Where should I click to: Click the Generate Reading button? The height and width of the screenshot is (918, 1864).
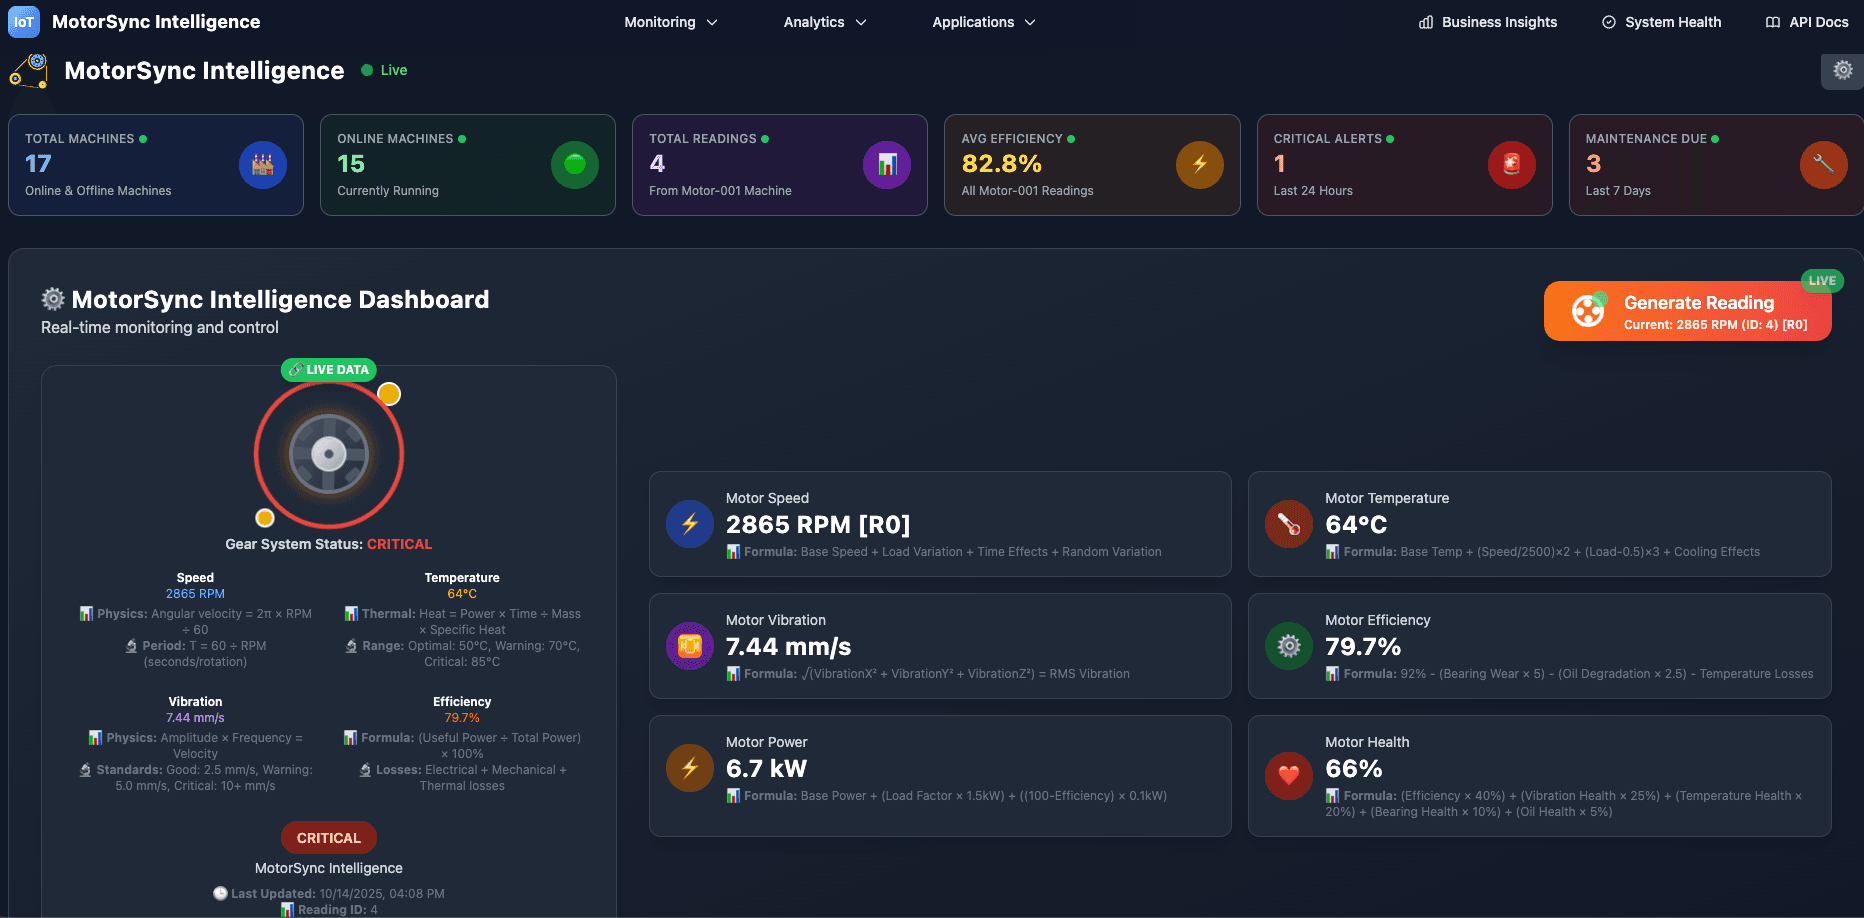[x=1687, y=310]
